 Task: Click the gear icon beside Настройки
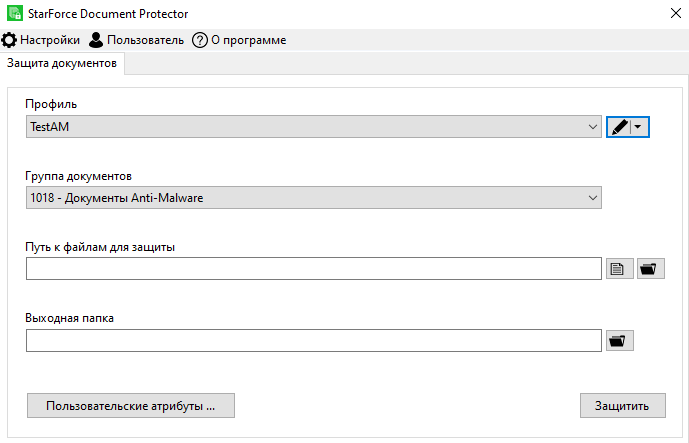(x=9, y=40)
